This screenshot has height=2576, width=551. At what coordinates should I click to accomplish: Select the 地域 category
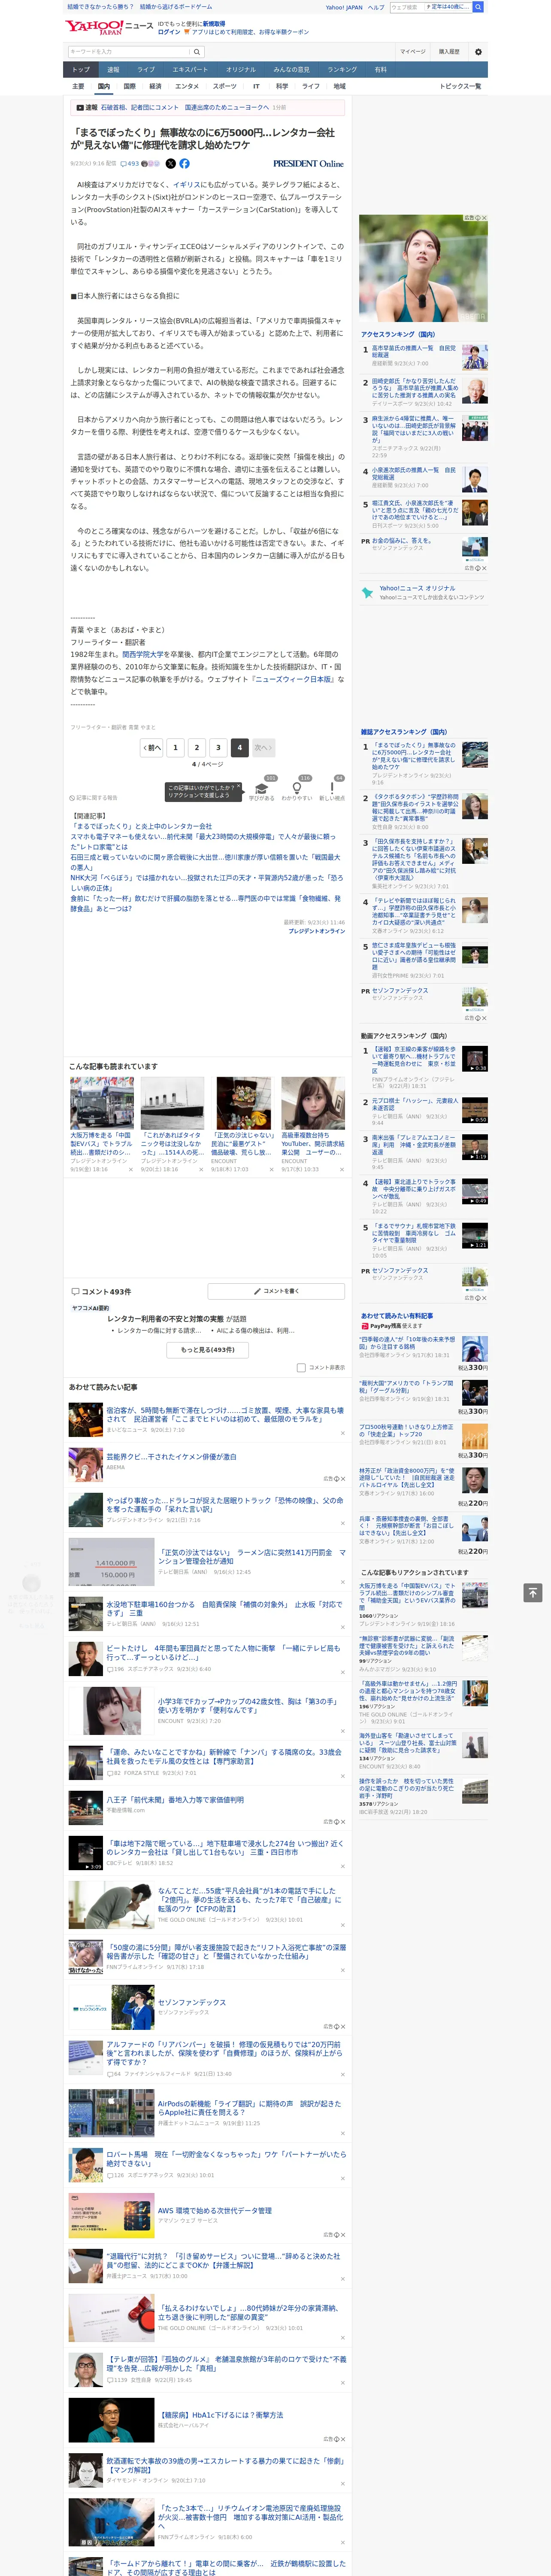click(x=340, y=86)
